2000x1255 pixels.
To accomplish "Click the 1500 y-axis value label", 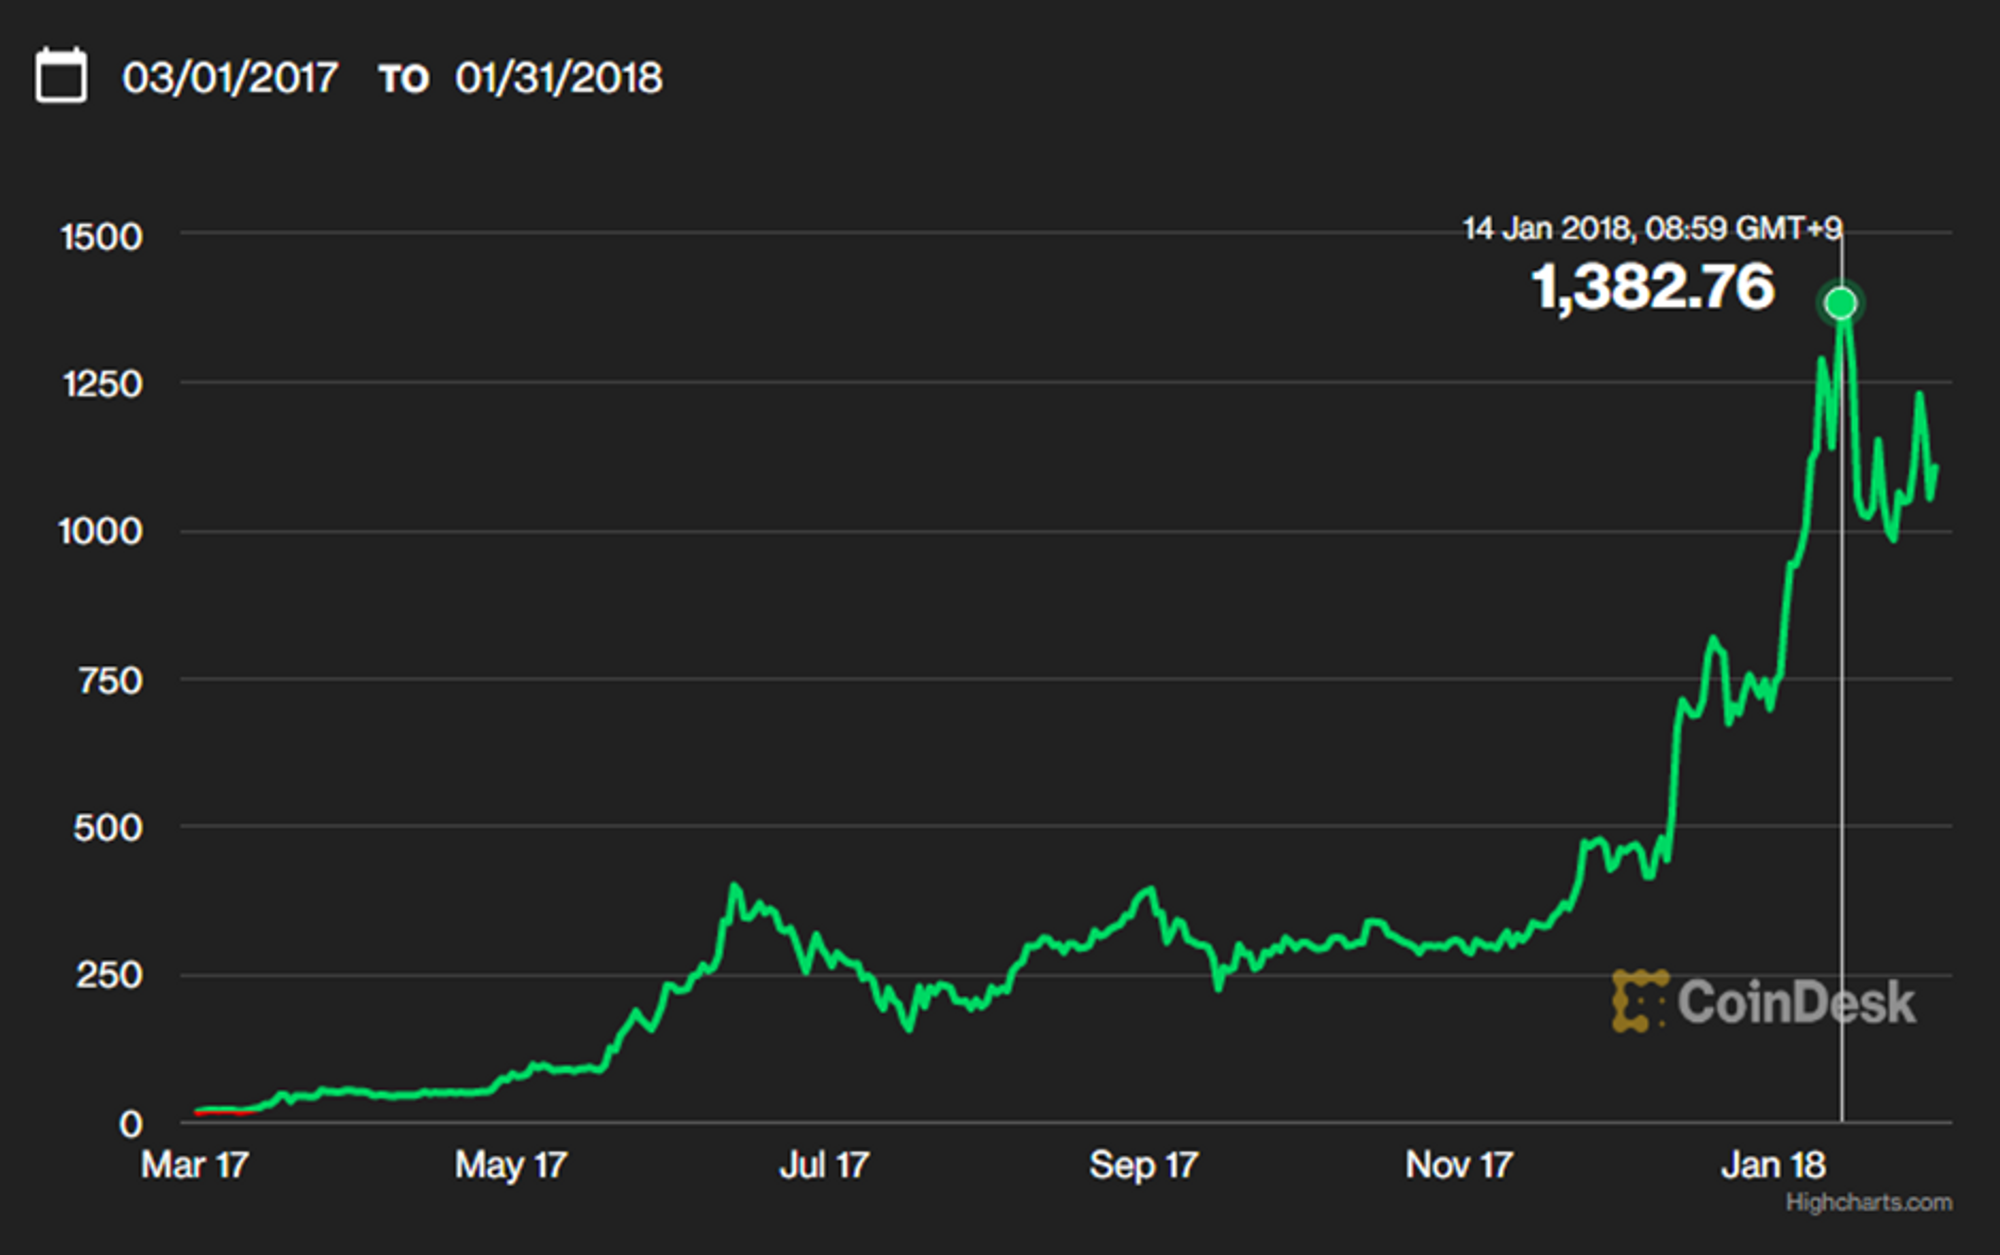I will pyautogui.click(x=101, y=237).
